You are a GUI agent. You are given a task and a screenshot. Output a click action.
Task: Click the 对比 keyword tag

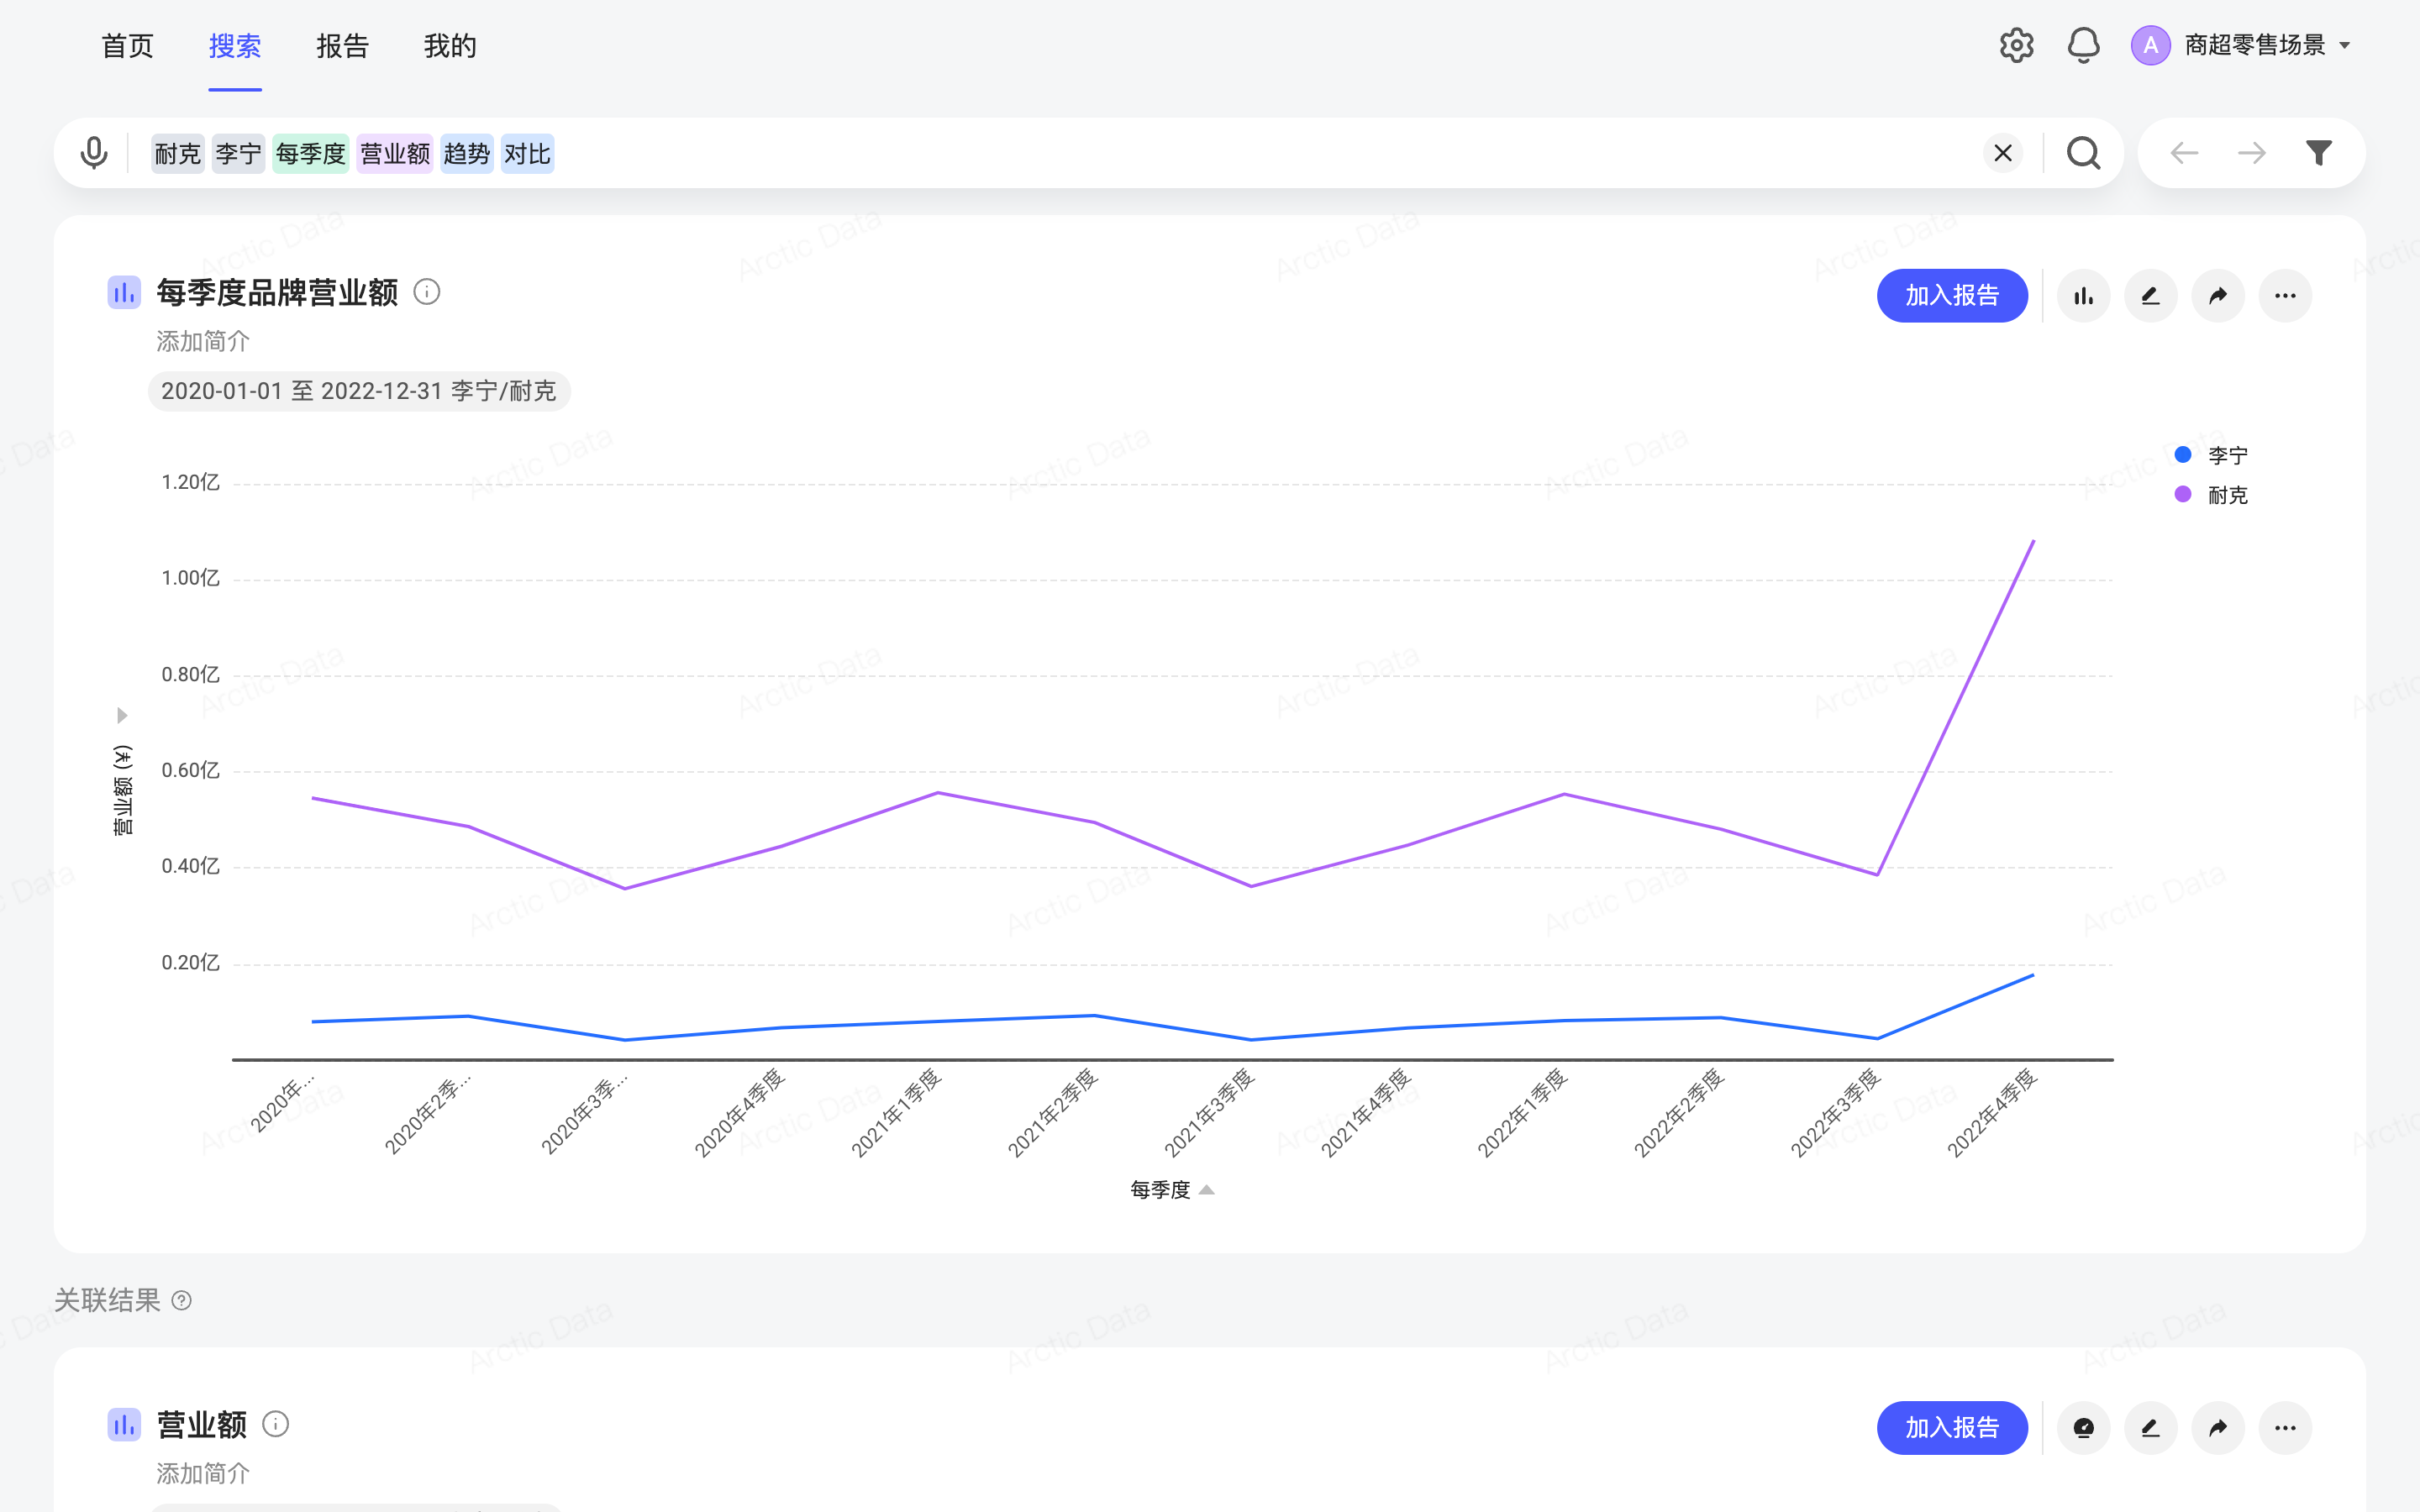coord(527,154)
